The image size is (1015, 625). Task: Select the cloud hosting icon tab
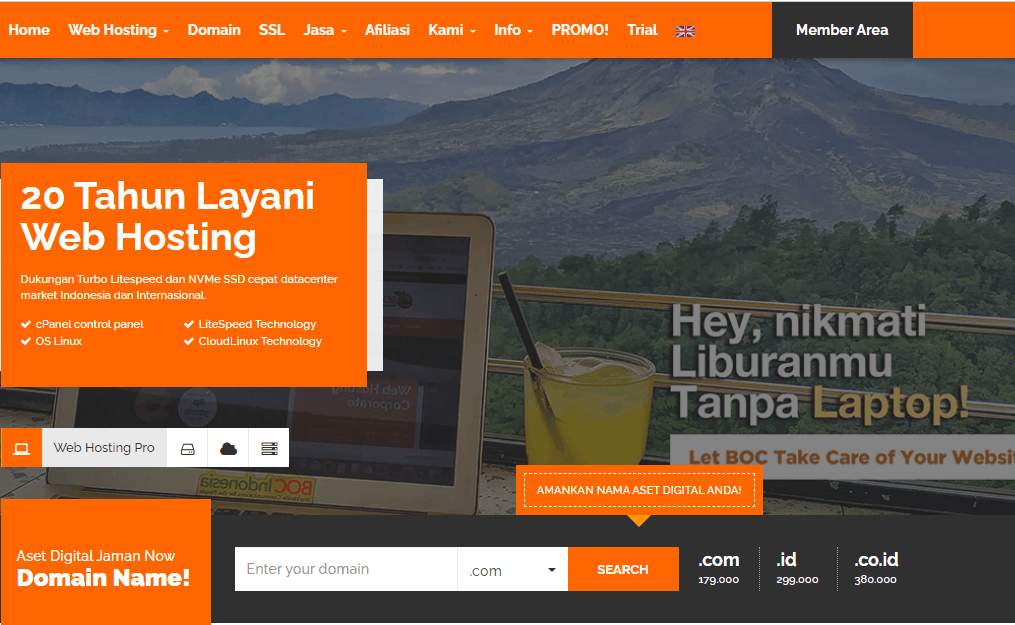tap(228, 448)
